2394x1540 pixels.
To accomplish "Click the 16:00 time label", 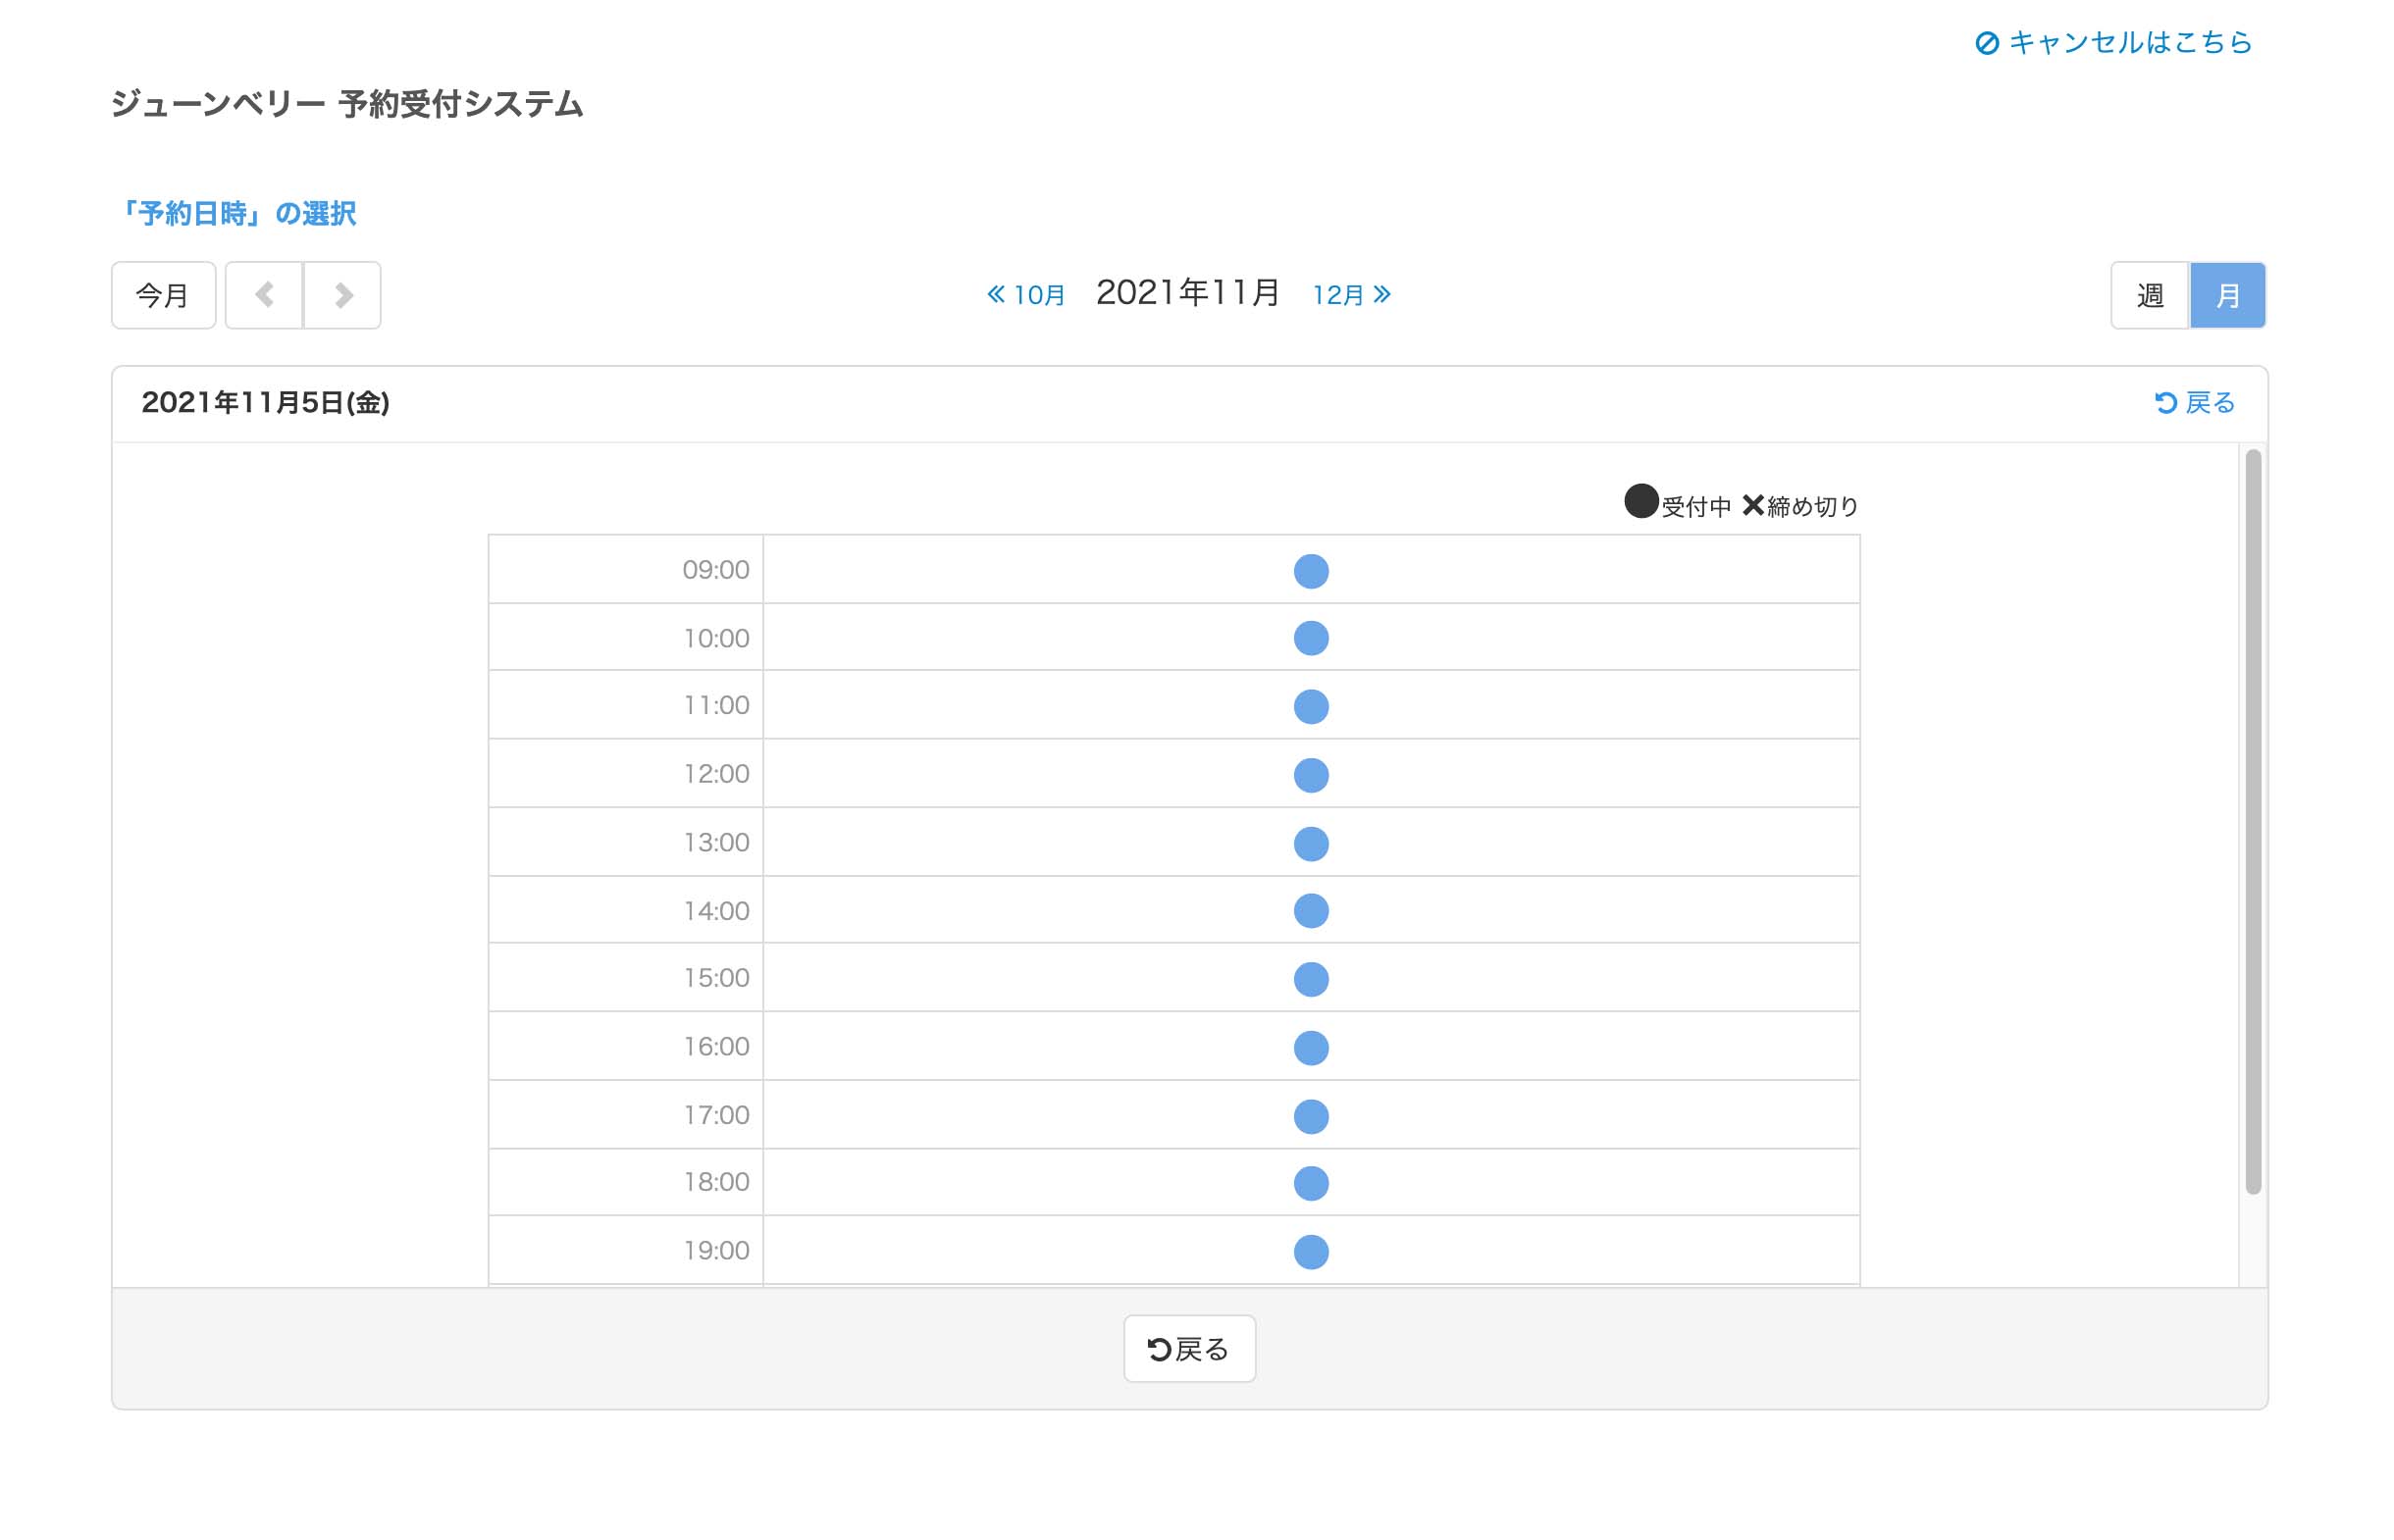I will click(716, 1047).
